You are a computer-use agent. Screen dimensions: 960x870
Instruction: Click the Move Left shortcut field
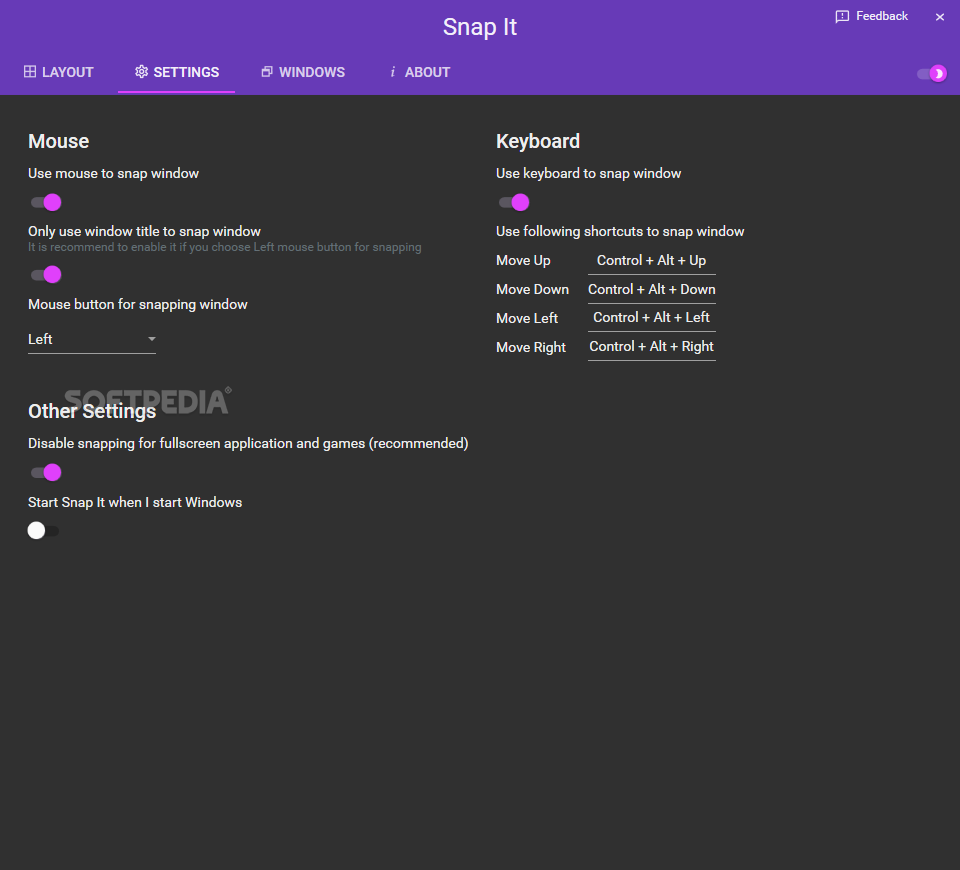click(651, 318)
